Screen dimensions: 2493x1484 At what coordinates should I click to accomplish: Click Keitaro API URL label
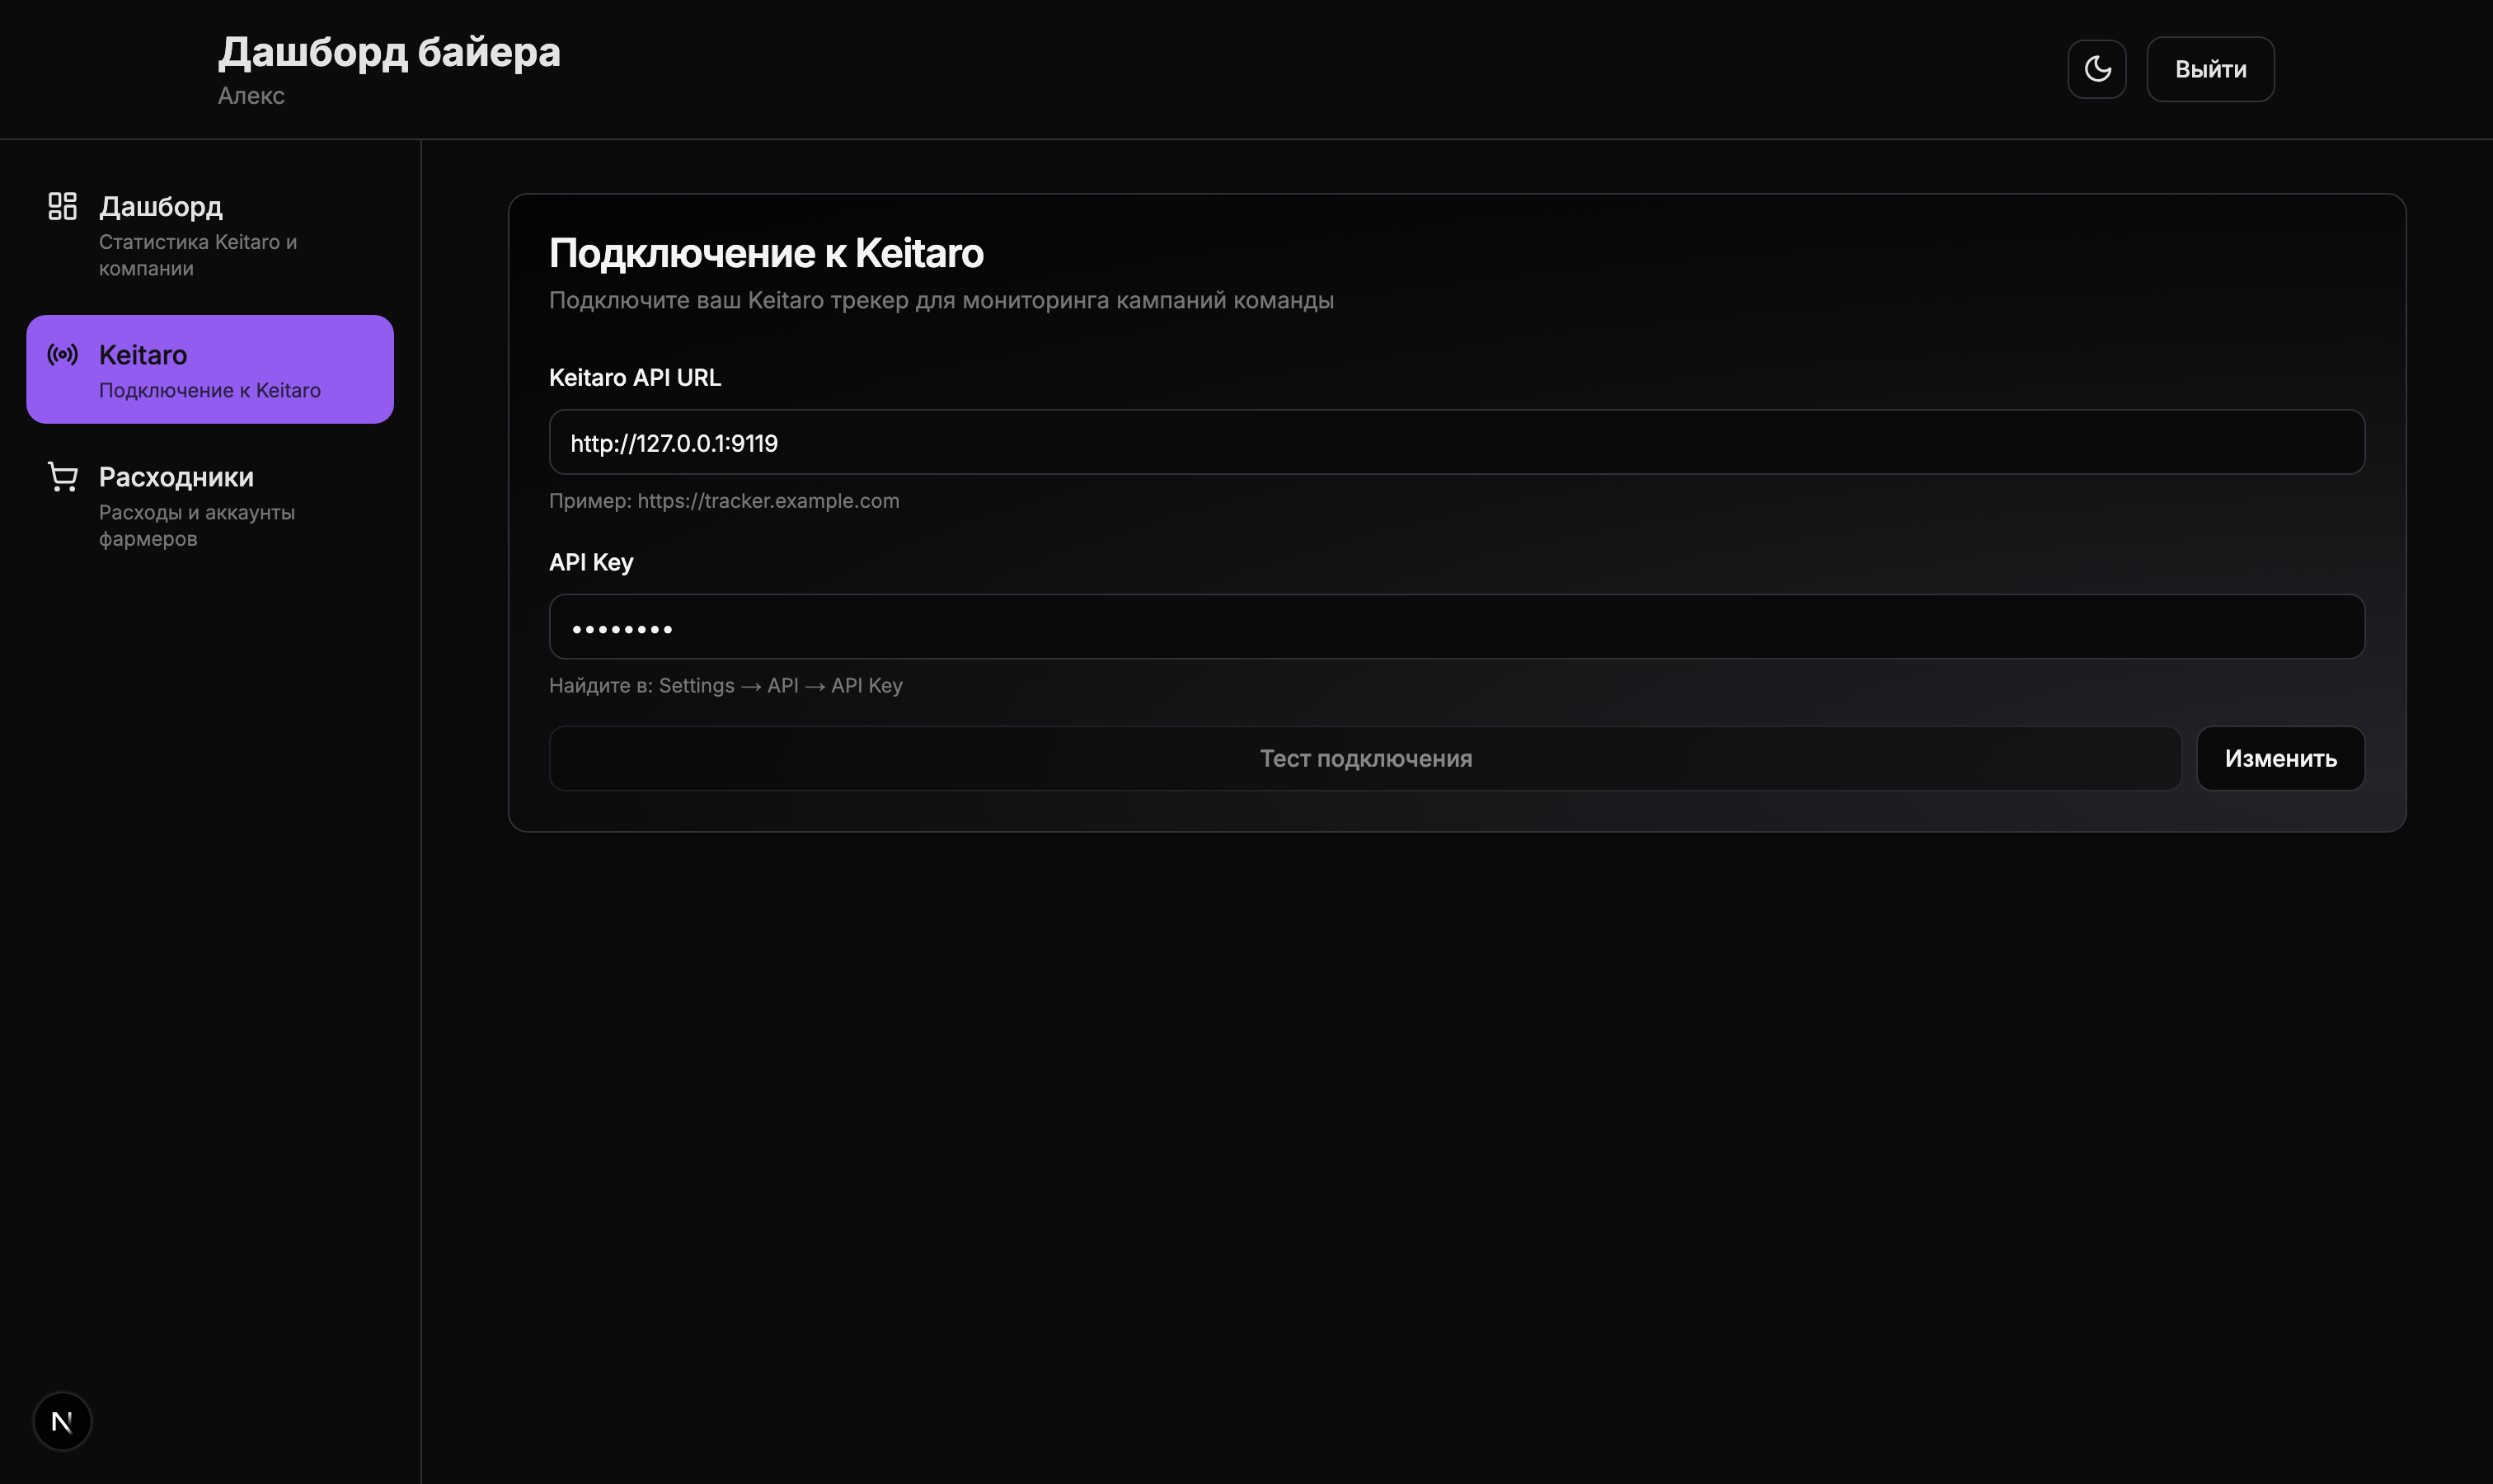[x=635, y=378]
